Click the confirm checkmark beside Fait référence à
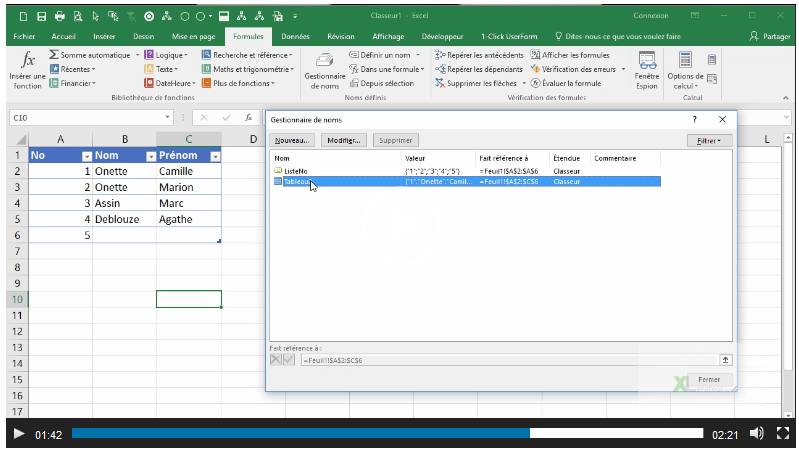 click(x=288, y=360)
